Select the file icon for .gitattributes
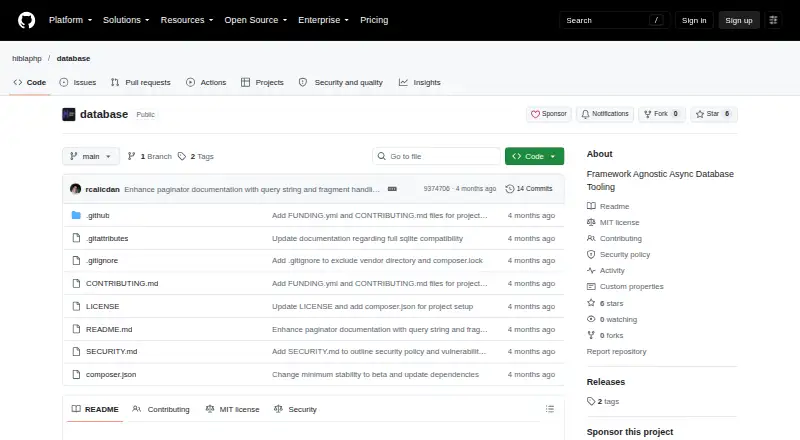This screenshot has height=440, width=800. (x=76, y=238)
